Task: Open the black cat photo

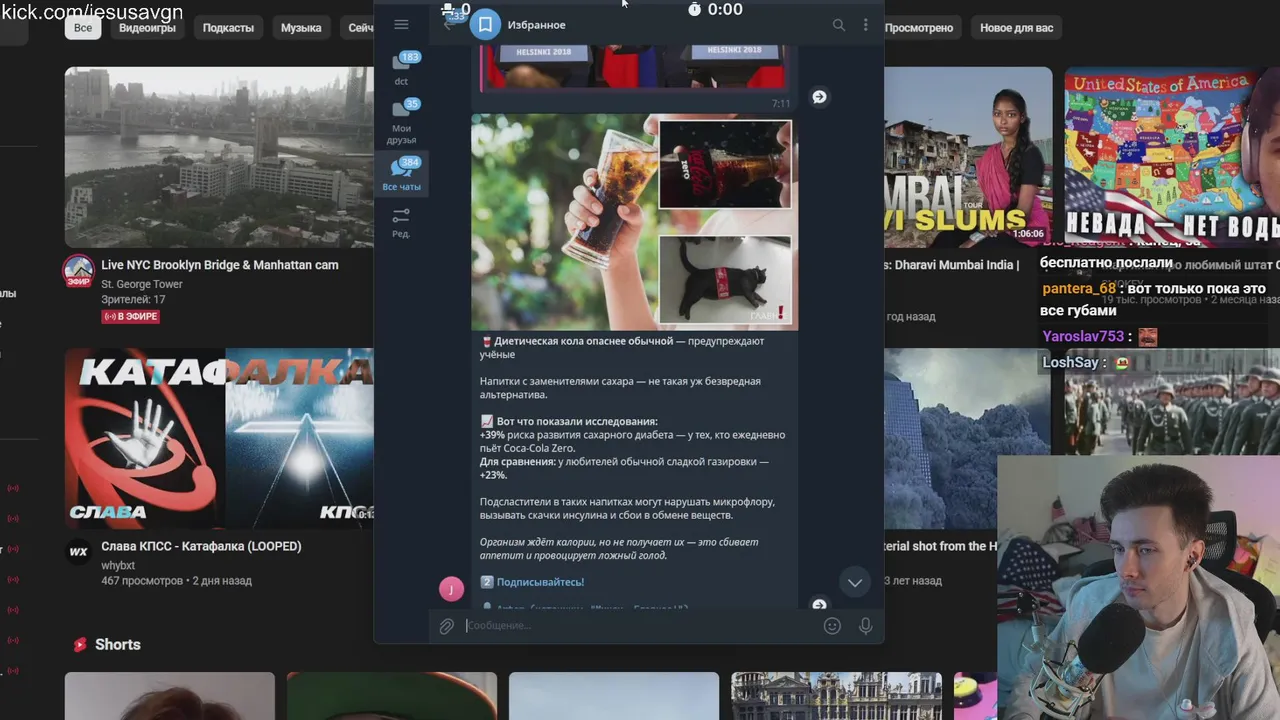Action: tap(725, 280)
